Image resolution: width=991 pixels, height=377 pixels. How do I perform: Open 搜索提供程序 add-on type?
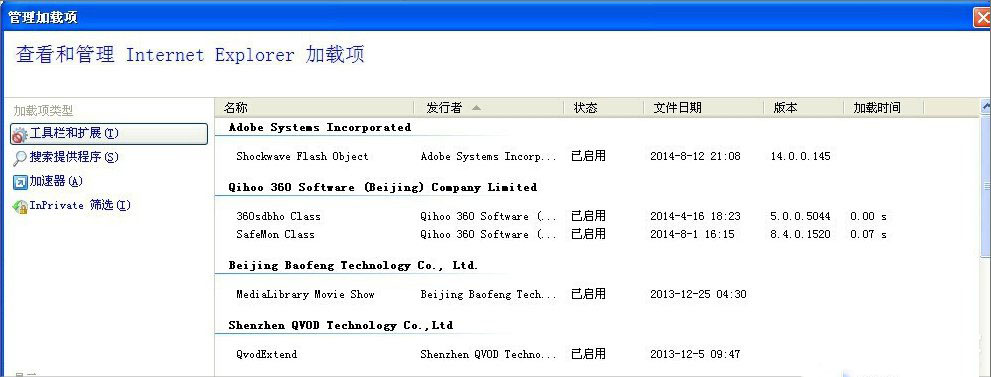pyautogui.click(x=74, y=157)
